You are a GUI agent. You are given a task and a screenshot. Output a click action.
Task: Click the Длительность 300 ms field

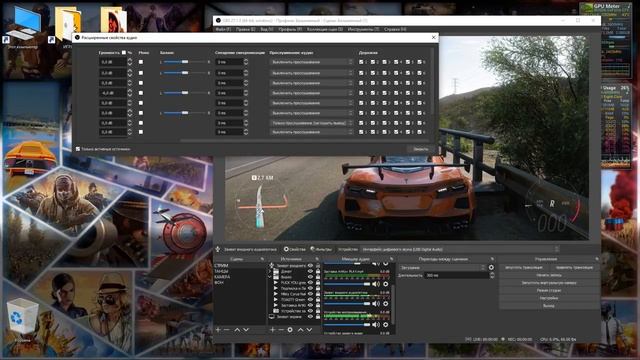pos(456,276)
